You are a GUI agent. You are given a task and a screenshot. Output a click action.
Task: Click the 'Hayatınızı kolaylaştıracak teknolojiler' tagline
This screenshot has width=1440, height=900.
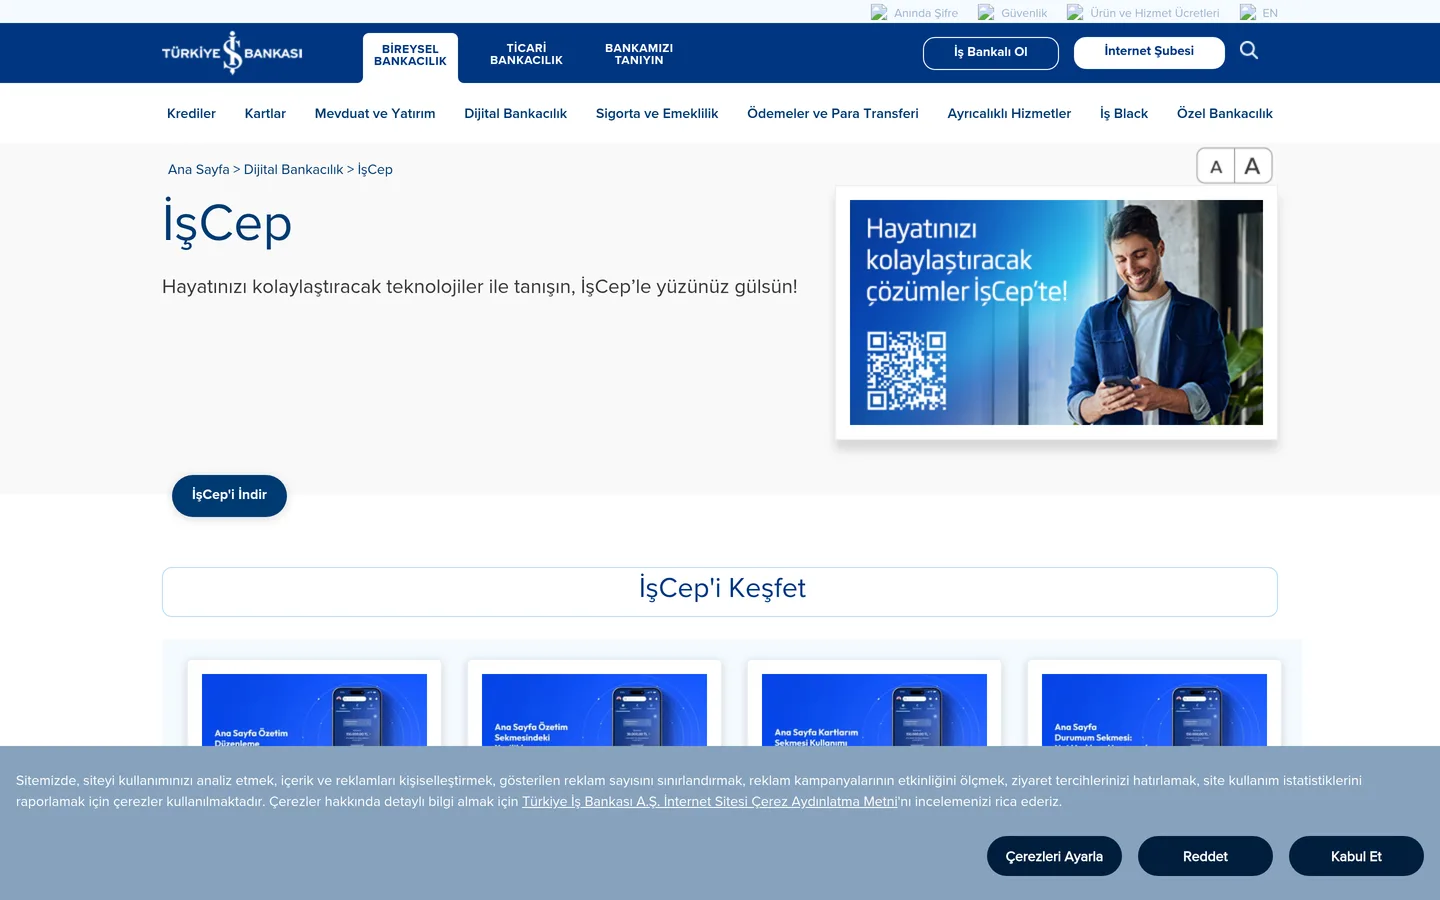(x=480, y=287)
